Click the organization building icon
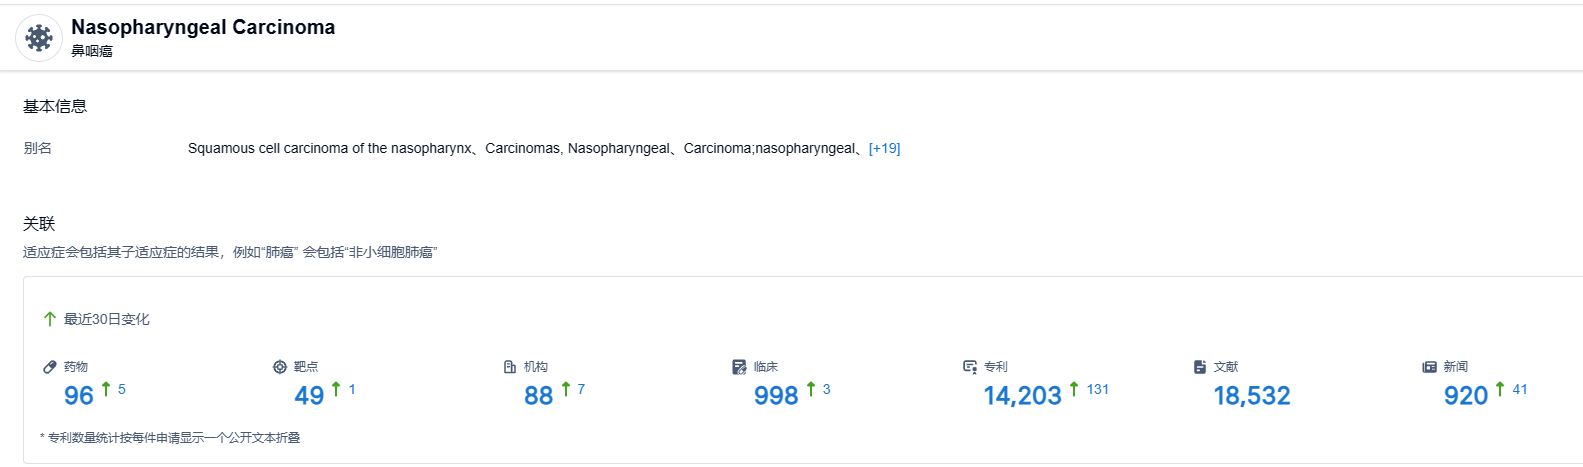Image resolution: width=1583 pixels, height=467 pixels. click(x=510, y=367)
